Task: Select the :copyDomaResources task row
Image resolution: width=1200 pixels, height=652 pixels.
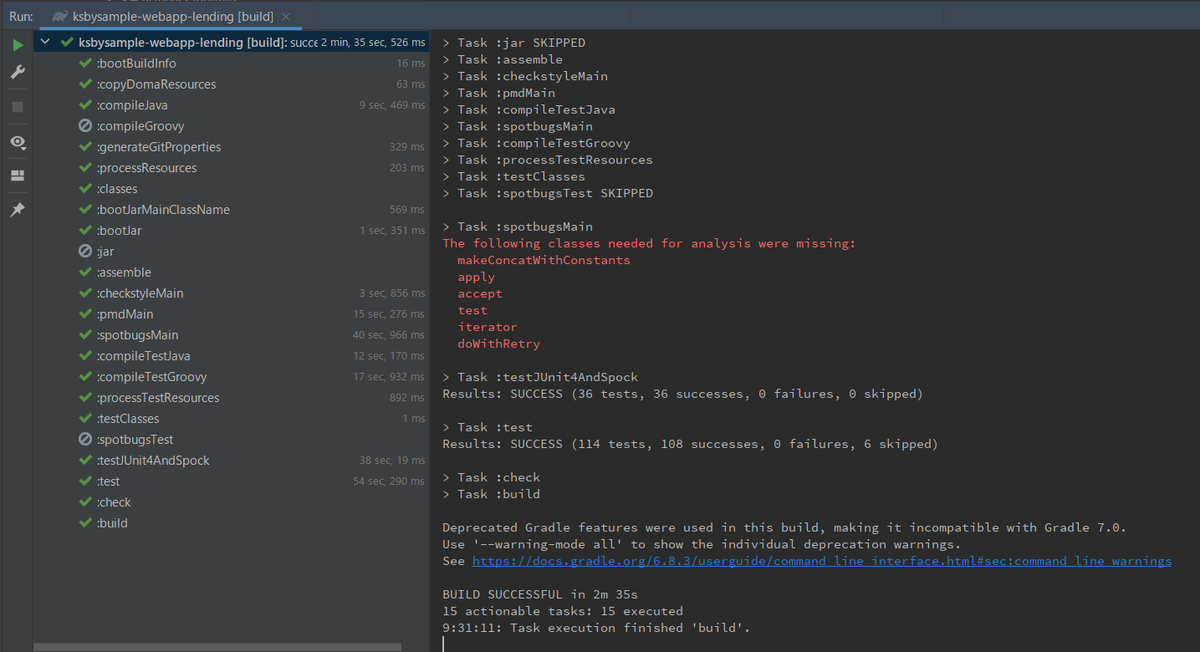Action: pyautogui.click(x=231, y=84)
